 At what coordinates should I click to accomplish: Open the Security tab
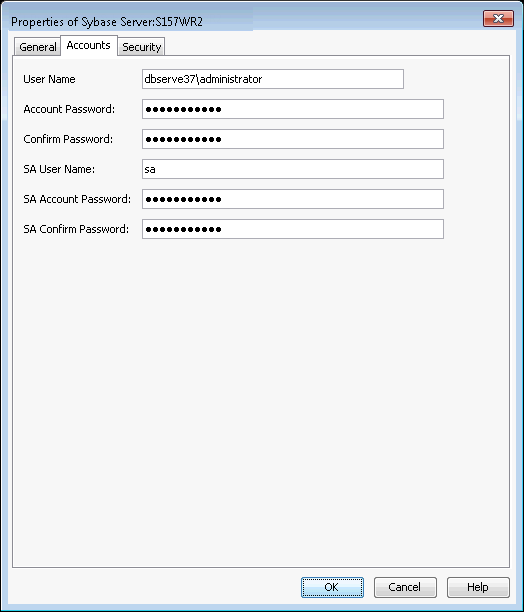coord(141,47)
